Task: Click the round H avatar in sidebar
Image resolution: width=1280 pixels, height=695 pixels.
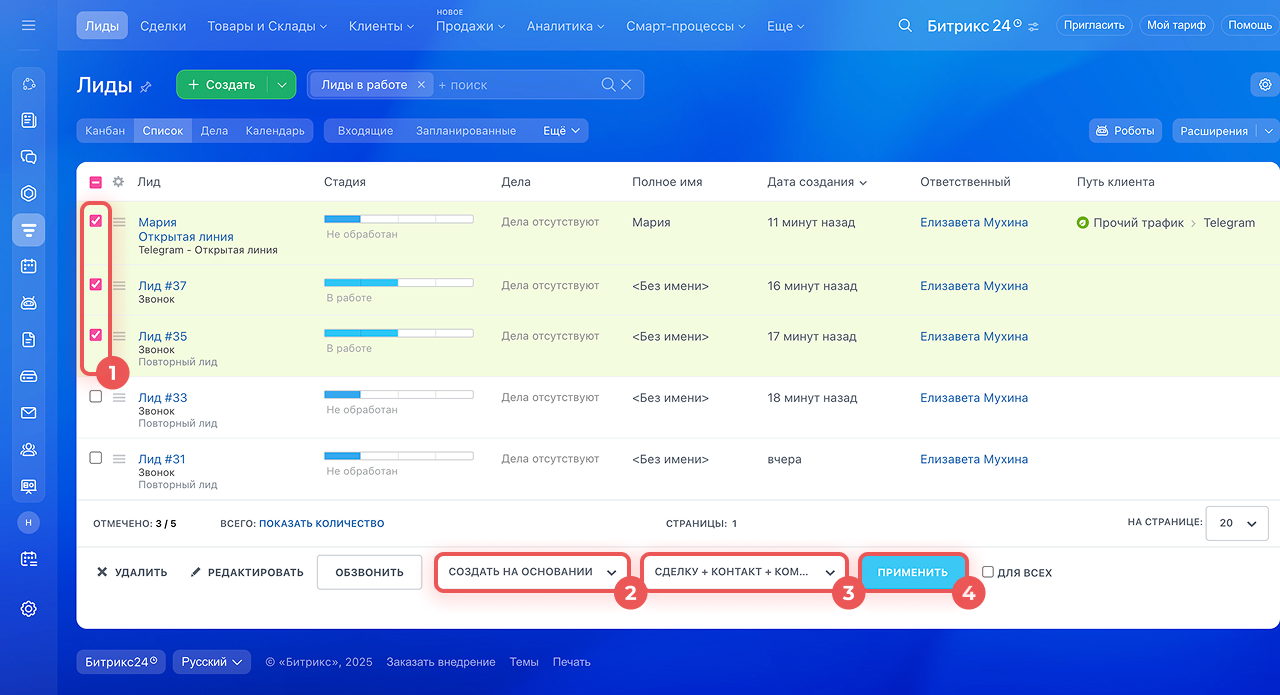Action: point(29,522)
